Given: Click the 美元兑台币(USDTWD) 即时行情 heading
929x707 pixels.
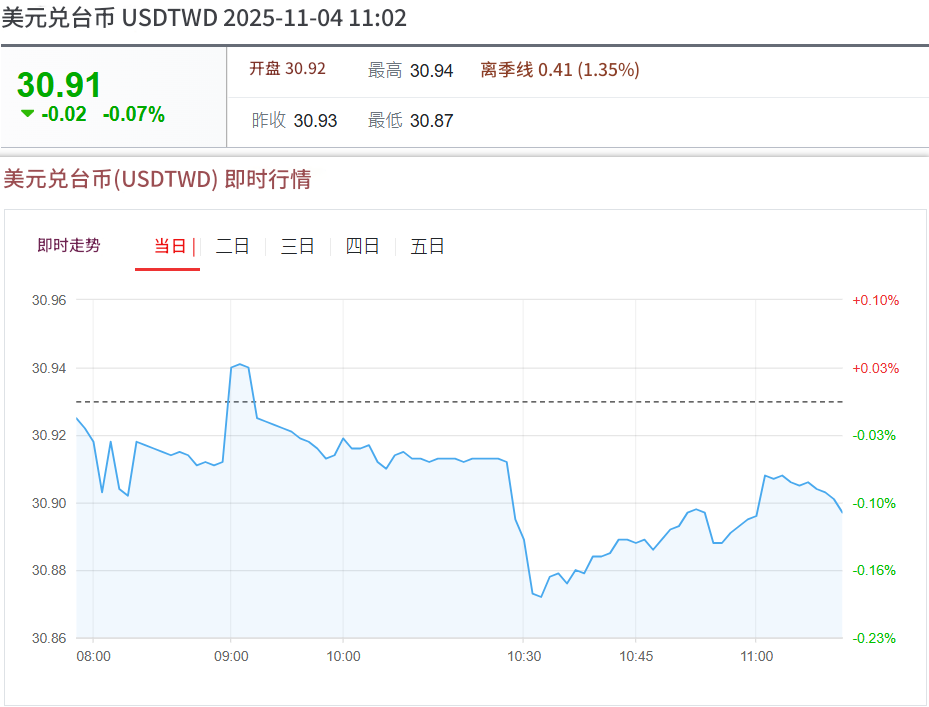Looking at the screenshot, I should (157, 179).
